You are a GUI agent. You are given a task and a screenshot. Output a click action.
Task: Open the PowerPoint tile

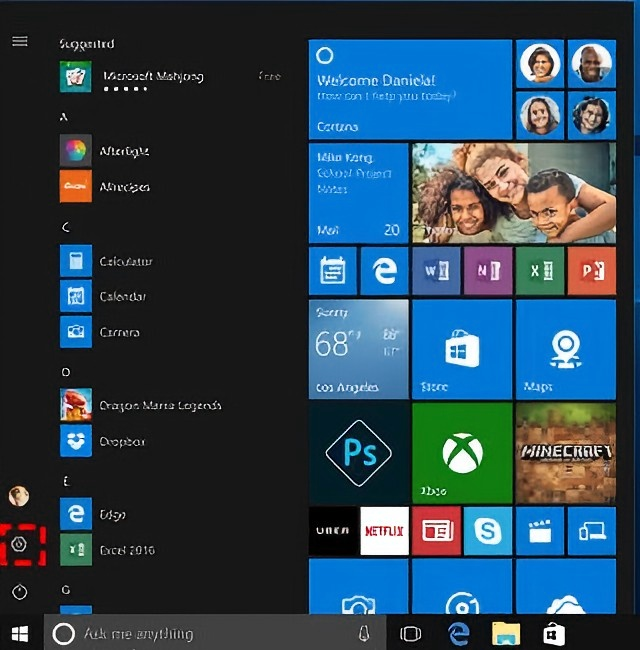click(x=591, y=271)
